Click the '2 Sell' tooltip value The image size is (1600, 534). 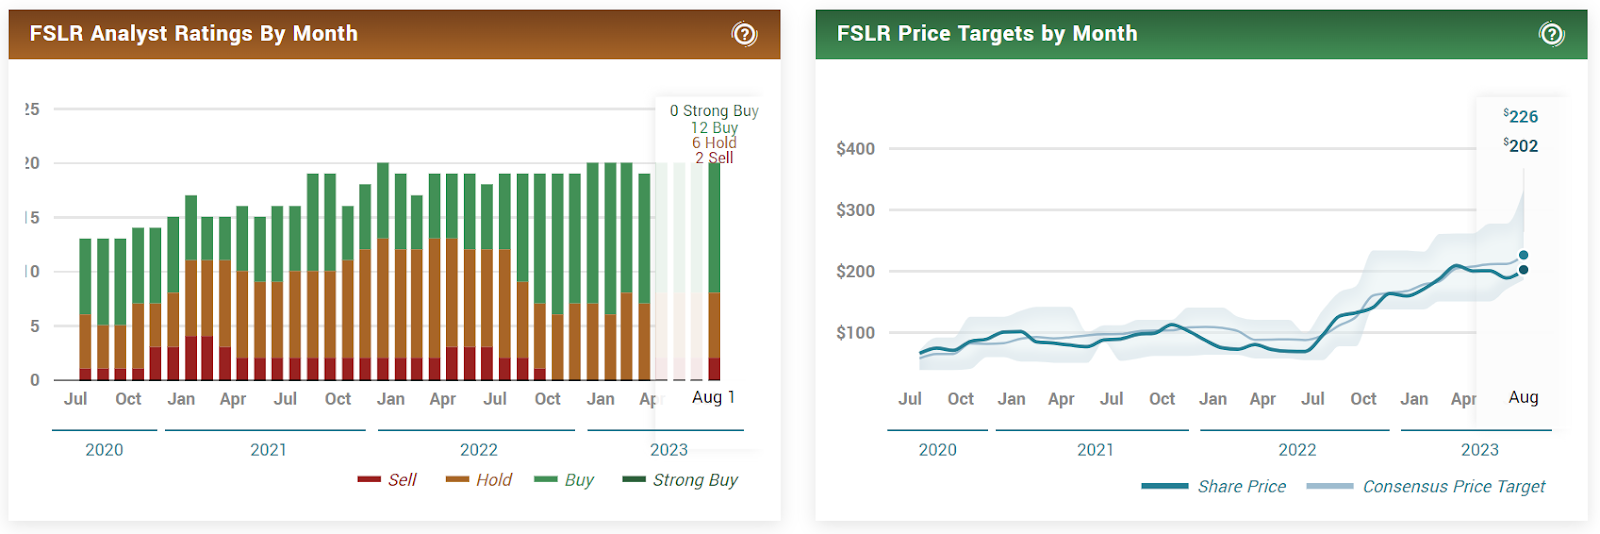click(x=714, y=158)
